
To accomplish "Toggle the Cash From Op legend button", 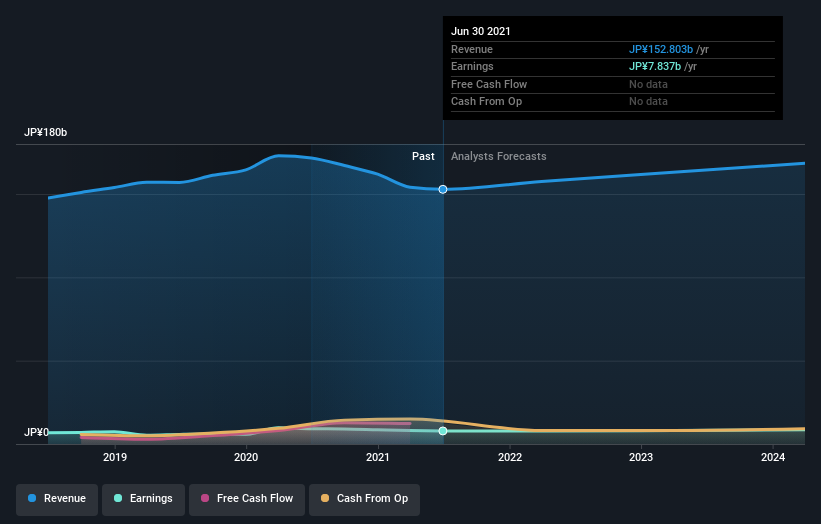I will pos(364,499).
